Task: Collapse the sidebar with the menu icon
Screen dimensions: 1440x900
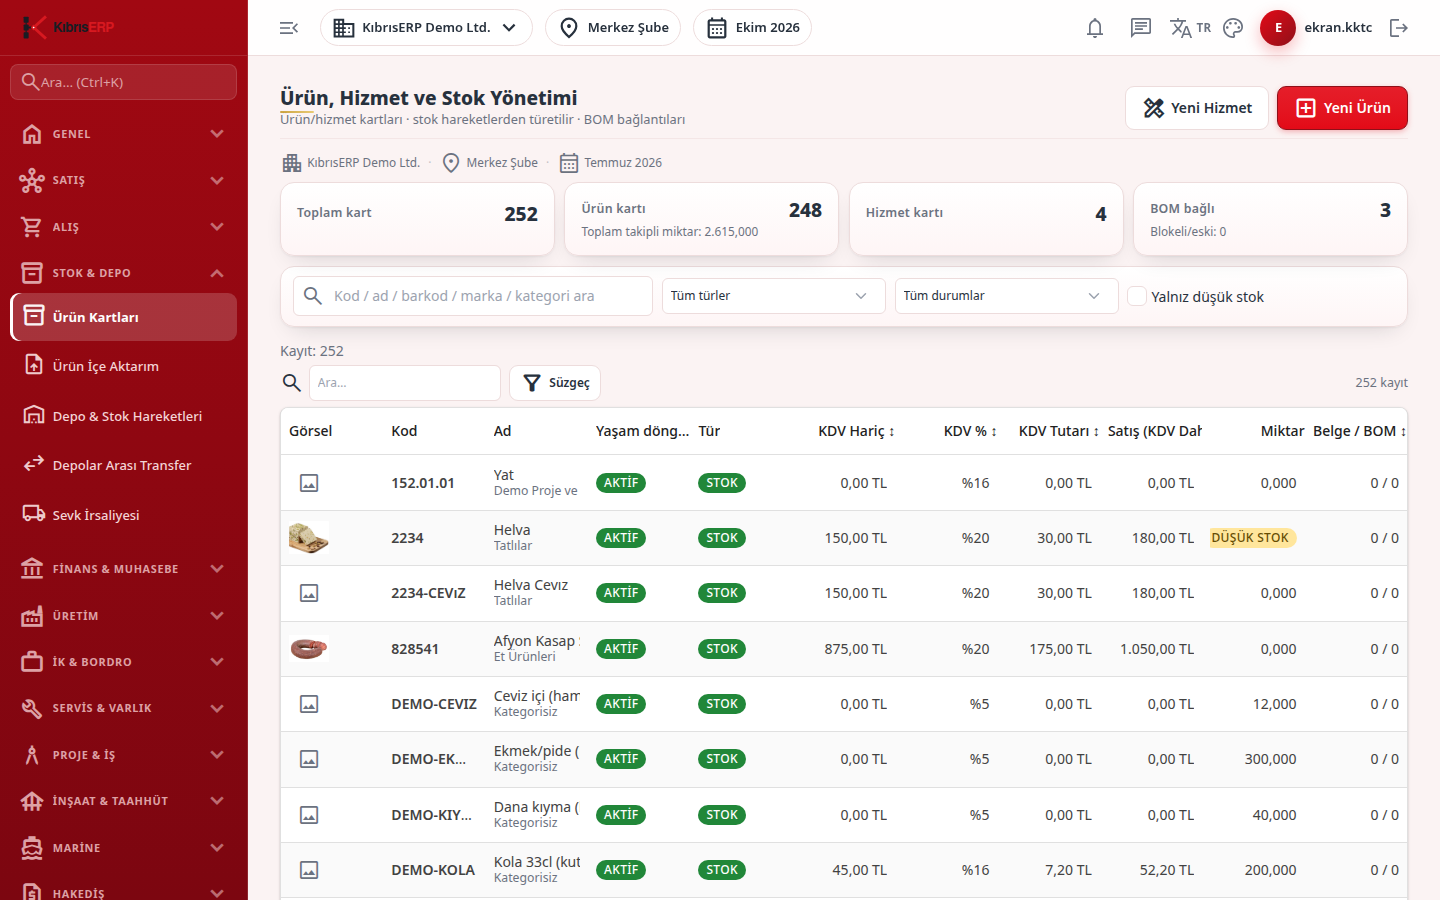Action: pyautogui.click(x=289, y=28)
